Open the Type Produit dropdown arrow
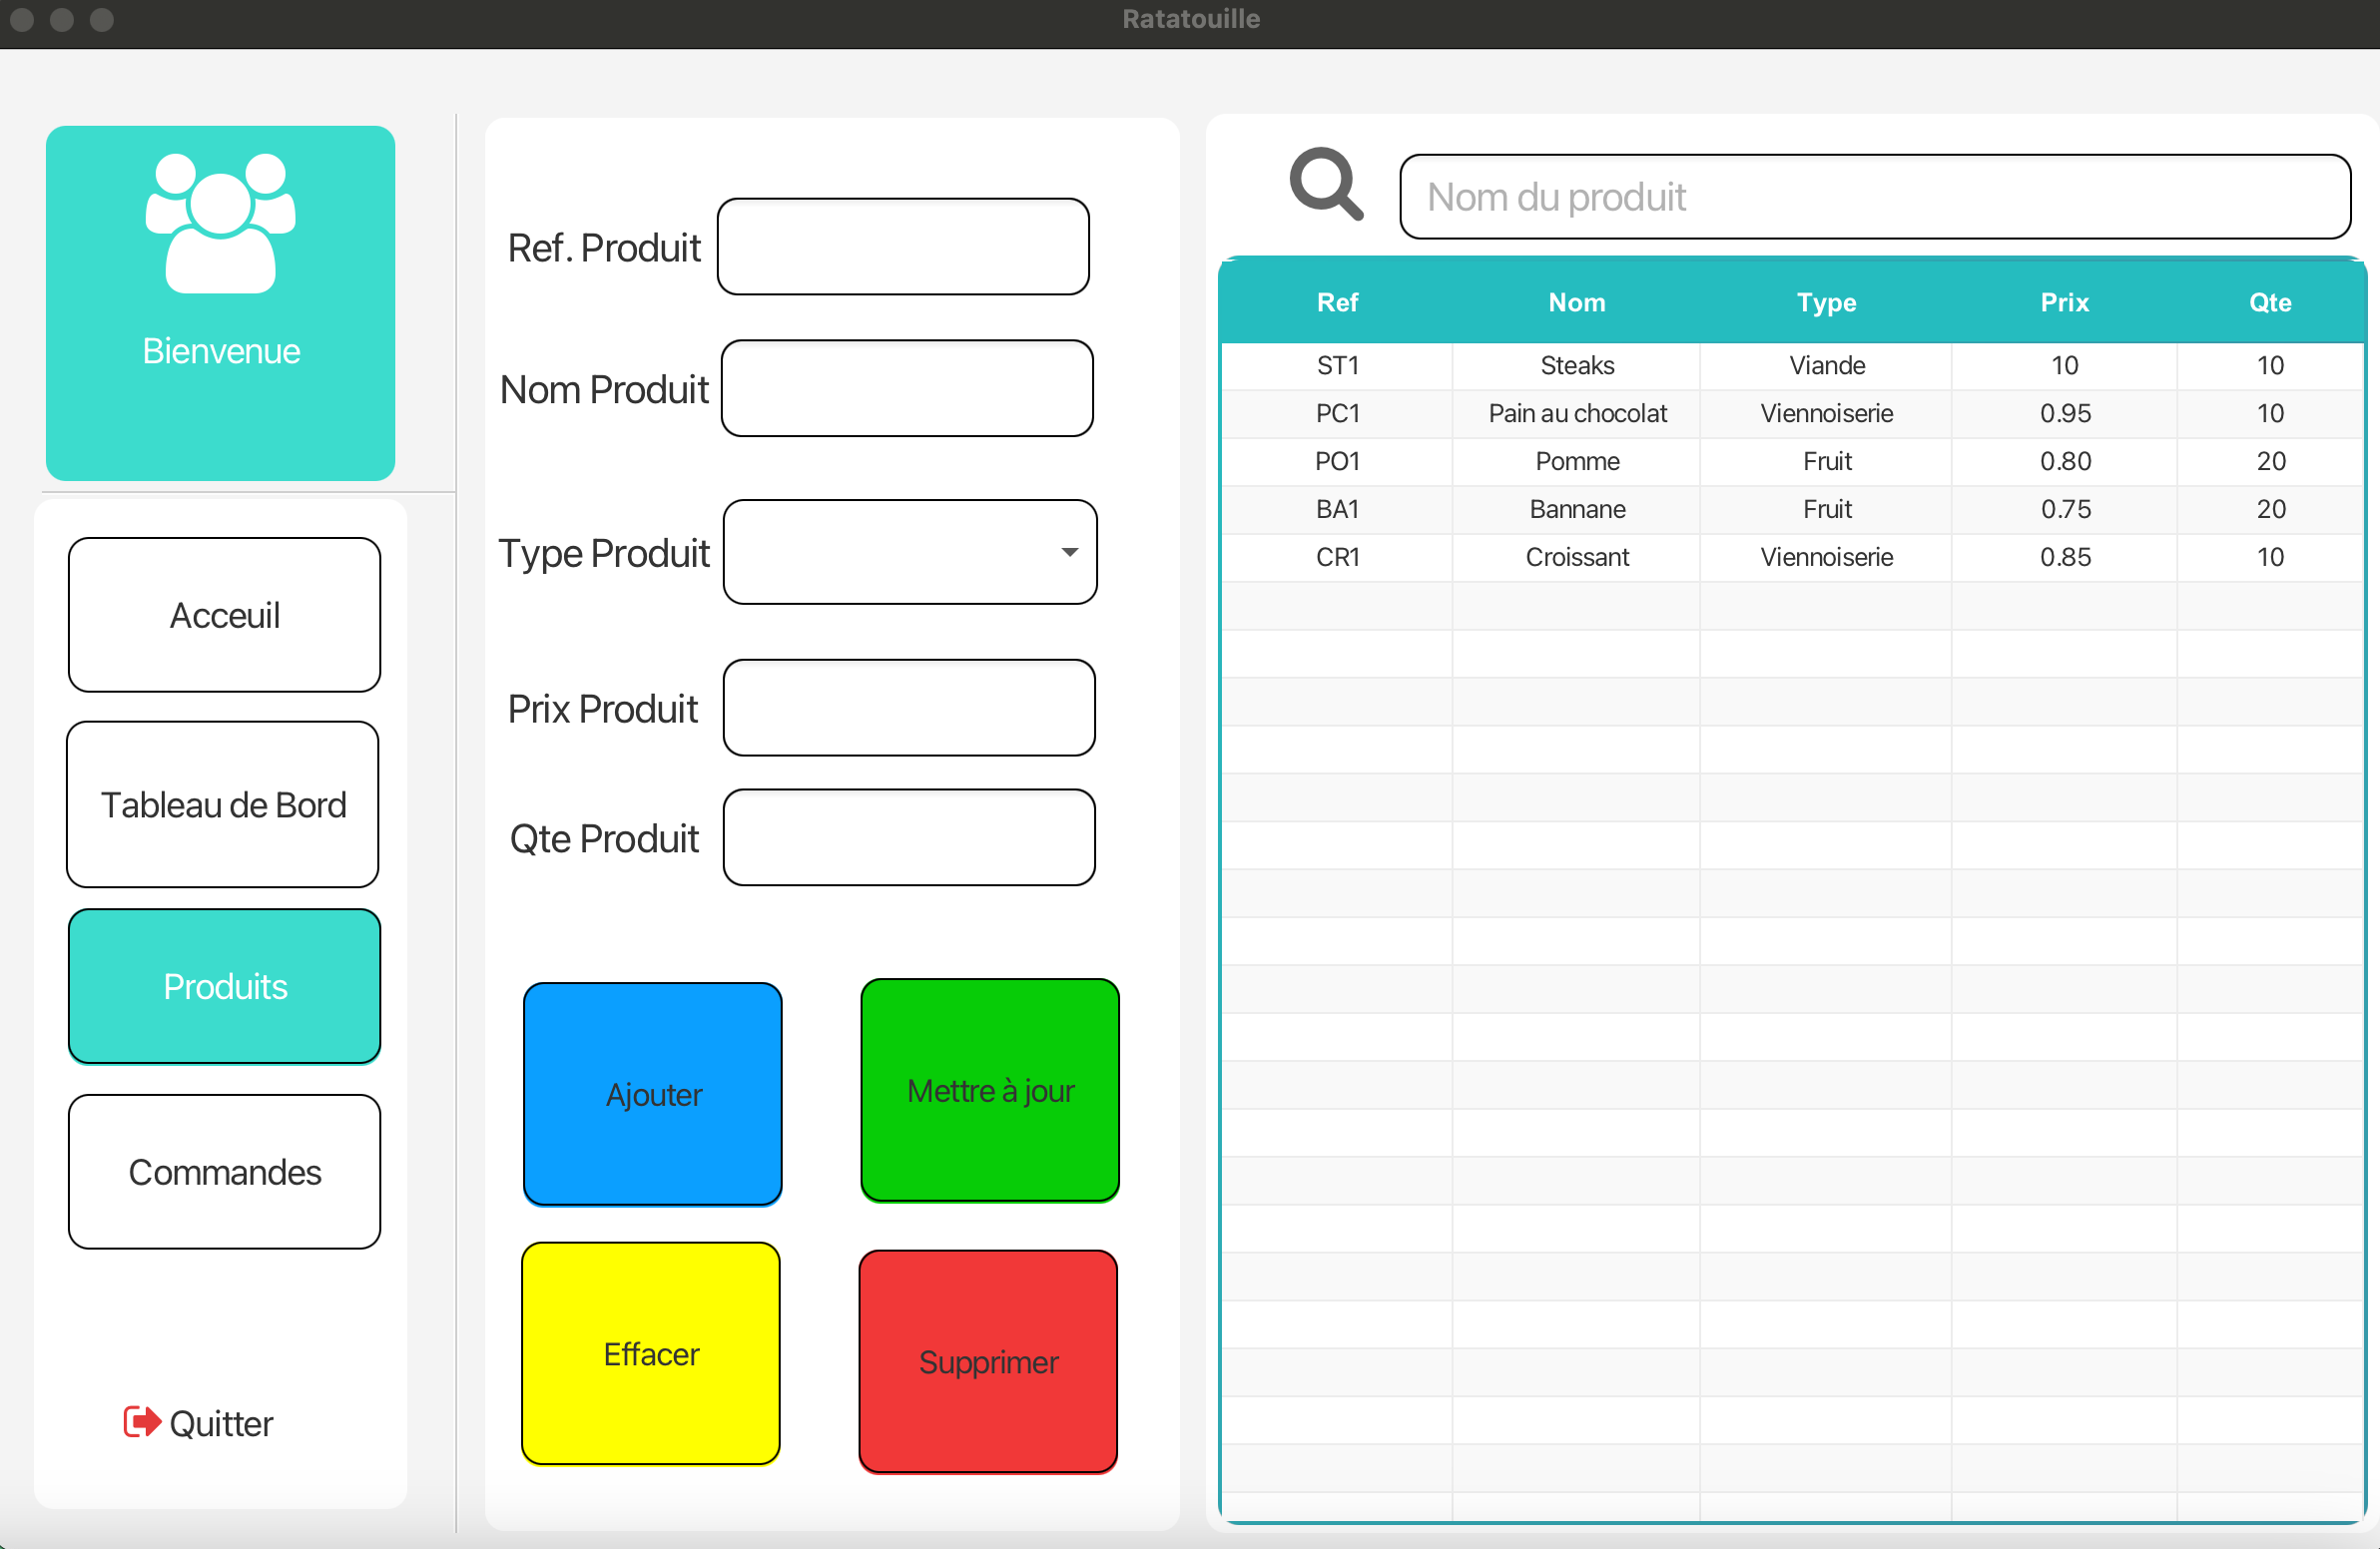Viewport: 2380px width, 1549px height. click(1069, 552)
